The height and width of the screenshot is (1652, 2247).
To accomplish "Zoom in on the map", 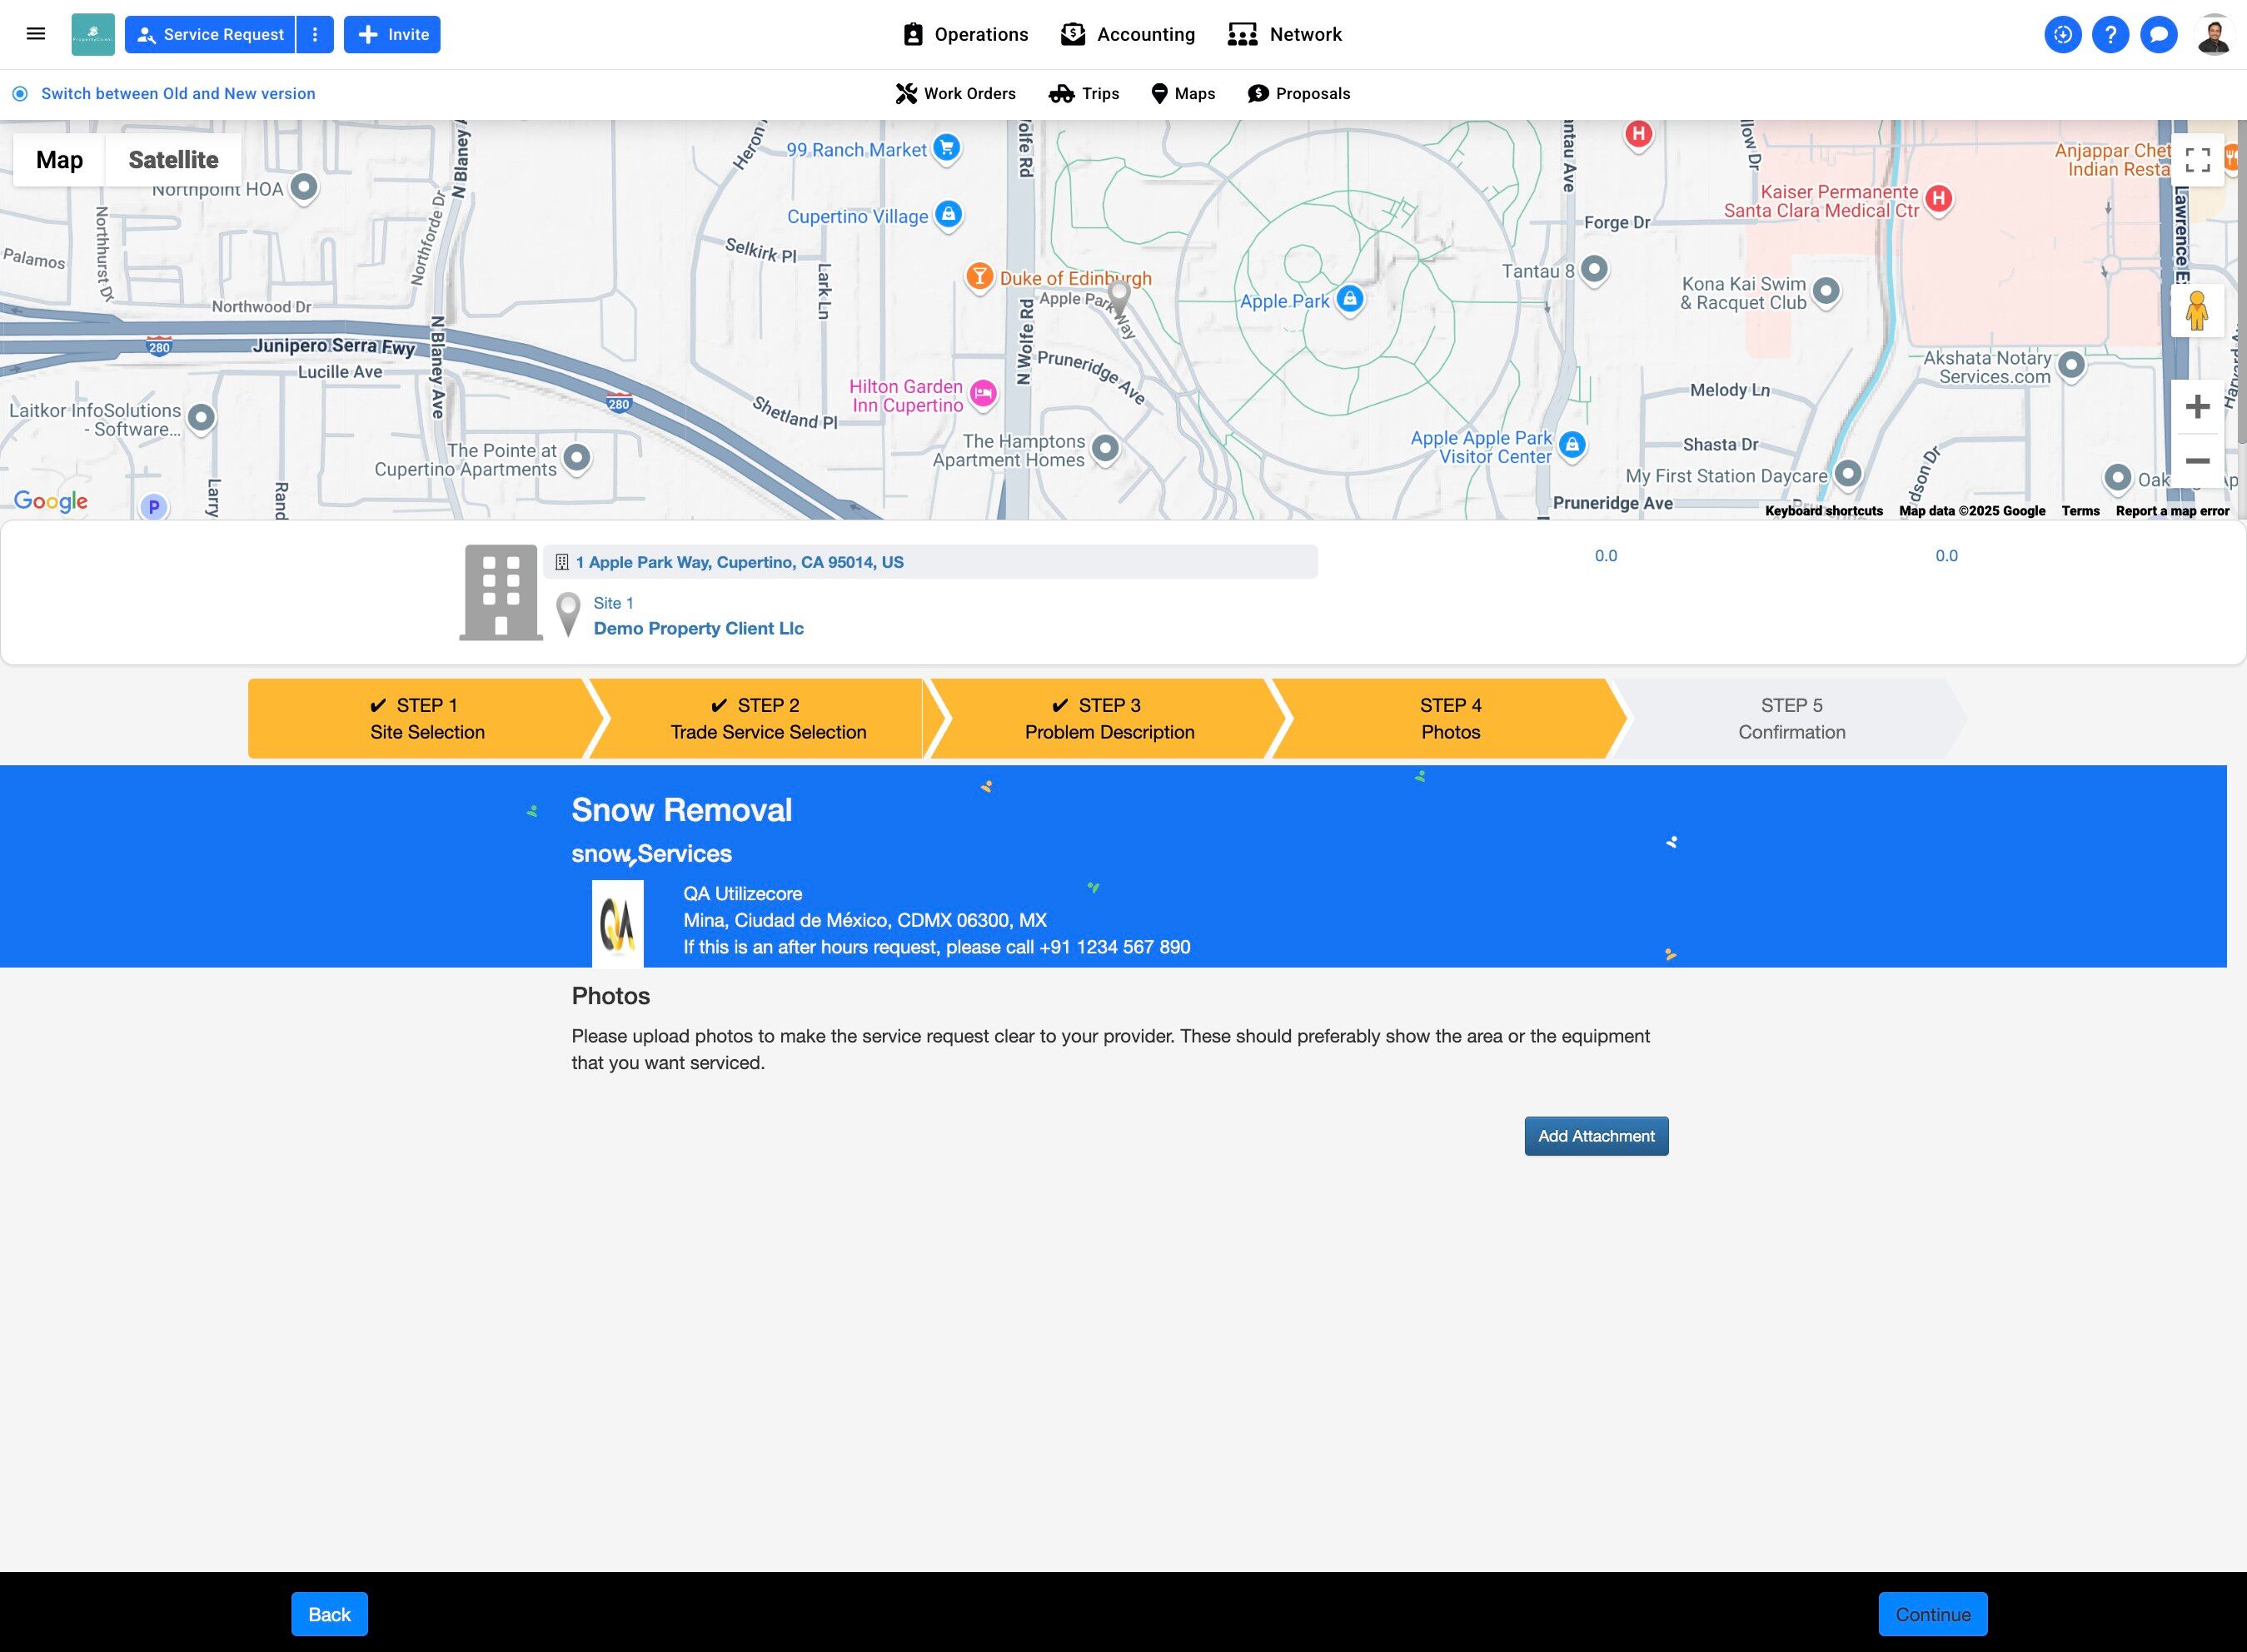I will pos(2197,407).
